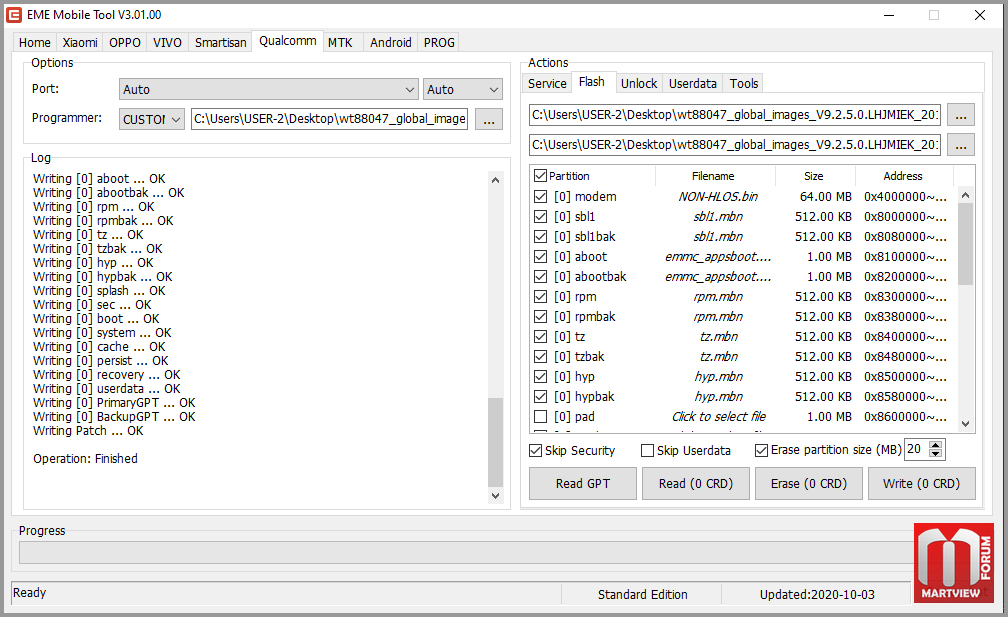Click 'Operation: Finished' log line
The width and height of the screenshot is (1008, 617).
coord(86,458)
